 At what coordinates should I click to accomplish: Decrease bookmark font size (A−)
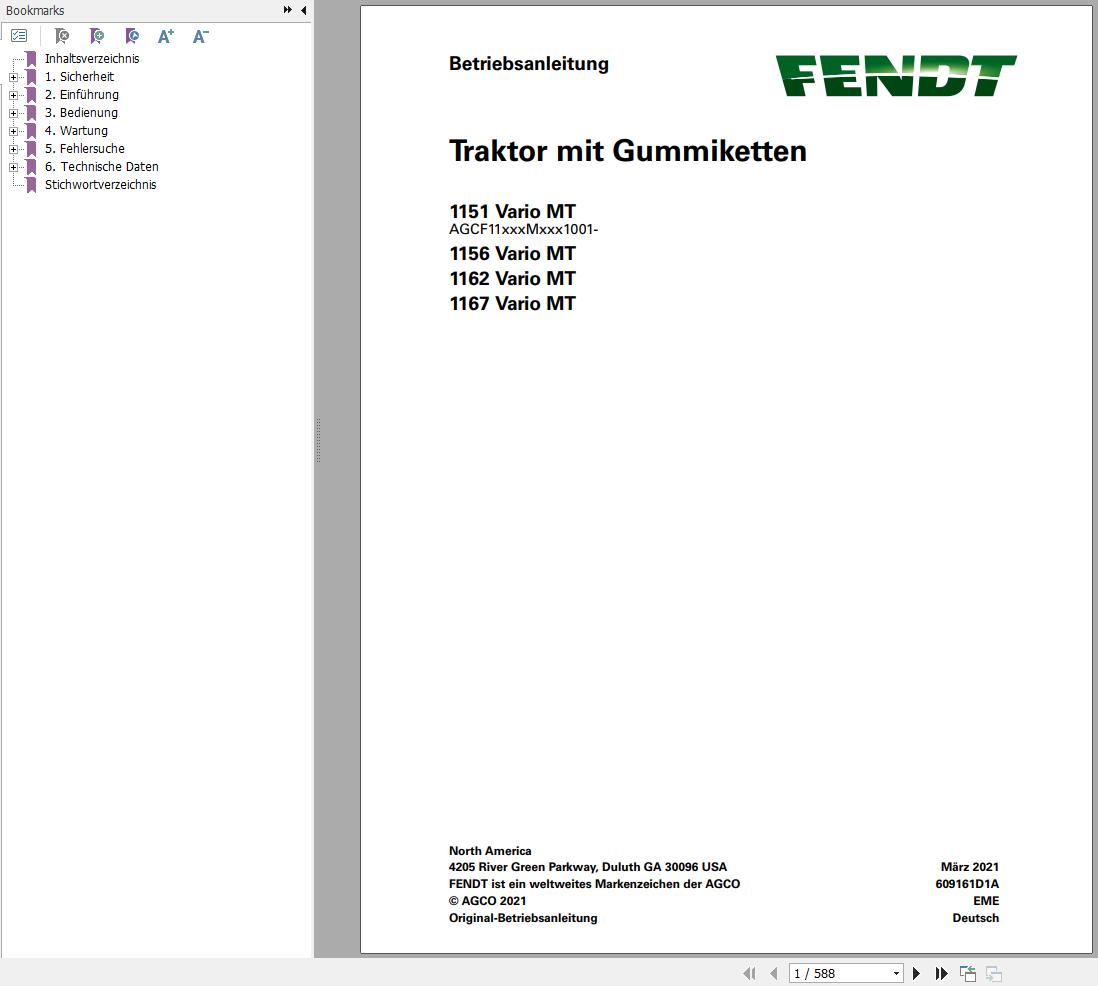point(201,36)
